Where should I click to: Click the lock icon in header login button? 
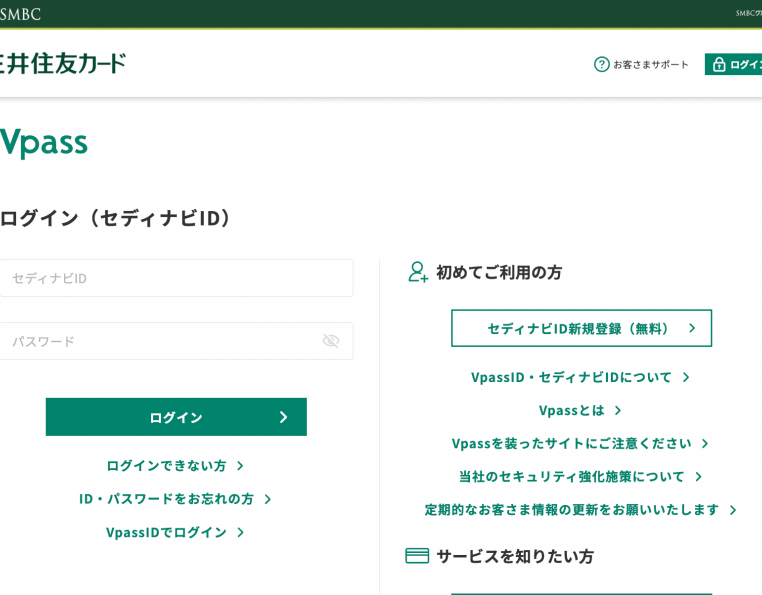click(719, 64)
